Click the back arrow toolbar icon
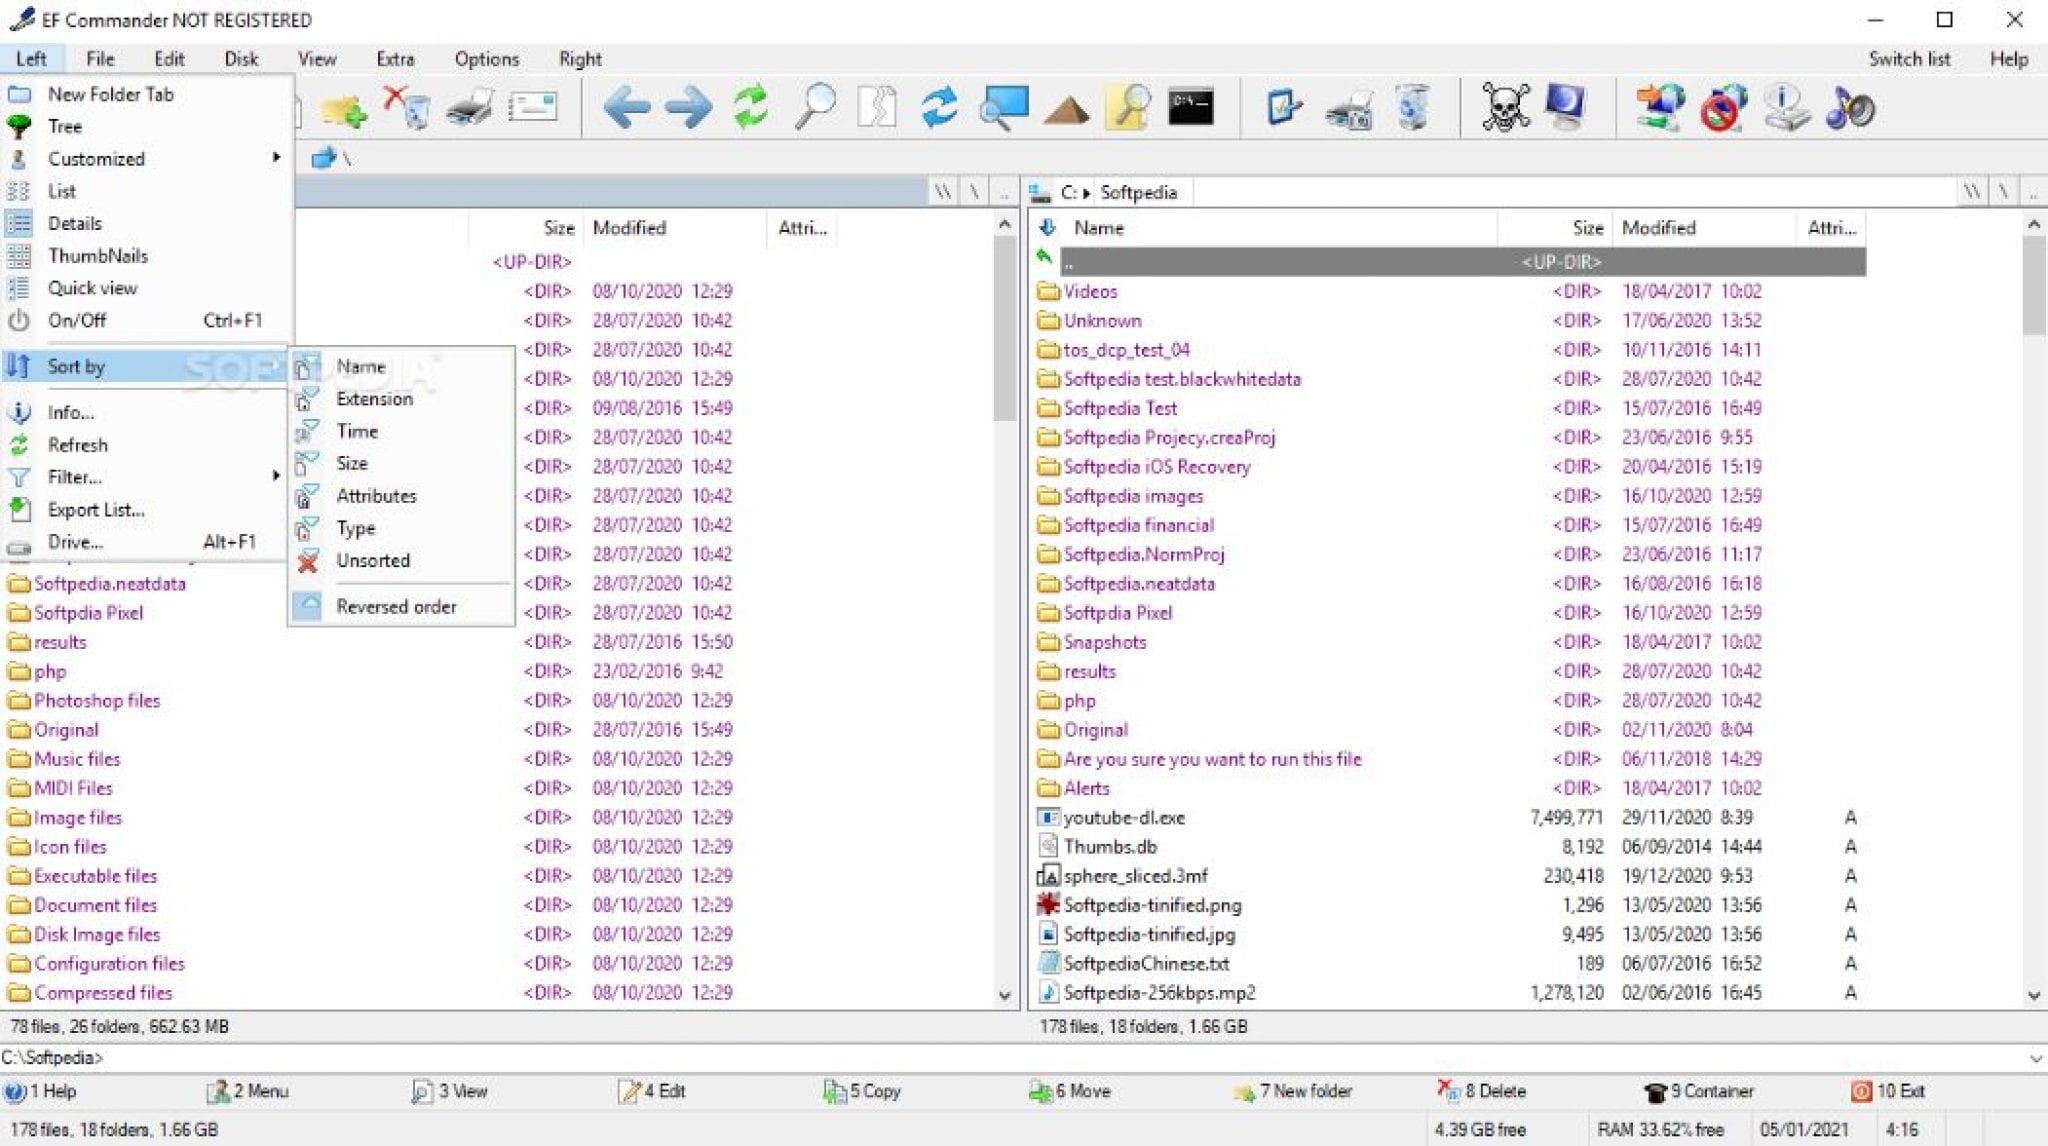Viewport: 2048px width, 1146px height. [627, 108]
